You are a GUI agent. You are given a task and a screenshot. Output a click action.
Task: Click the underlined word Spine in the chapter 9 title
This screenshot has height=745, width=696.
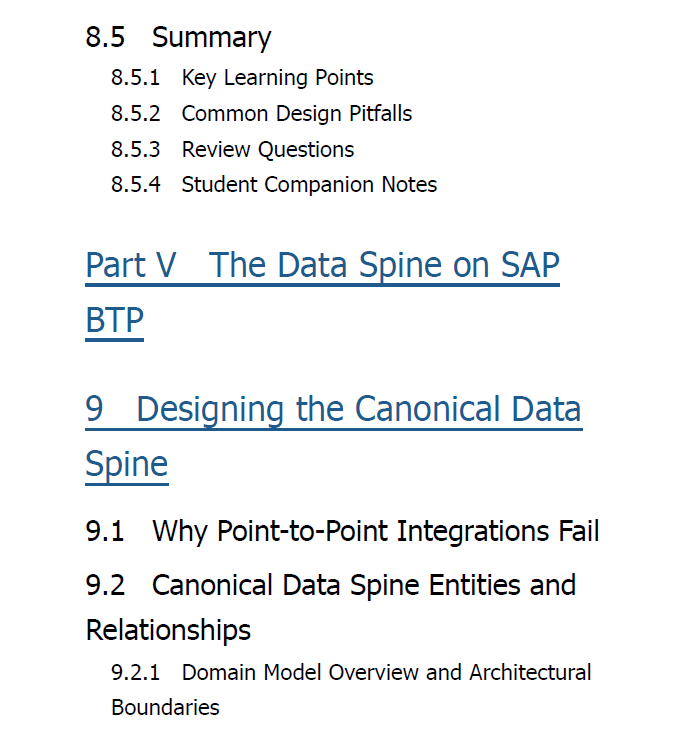(127, 465)
